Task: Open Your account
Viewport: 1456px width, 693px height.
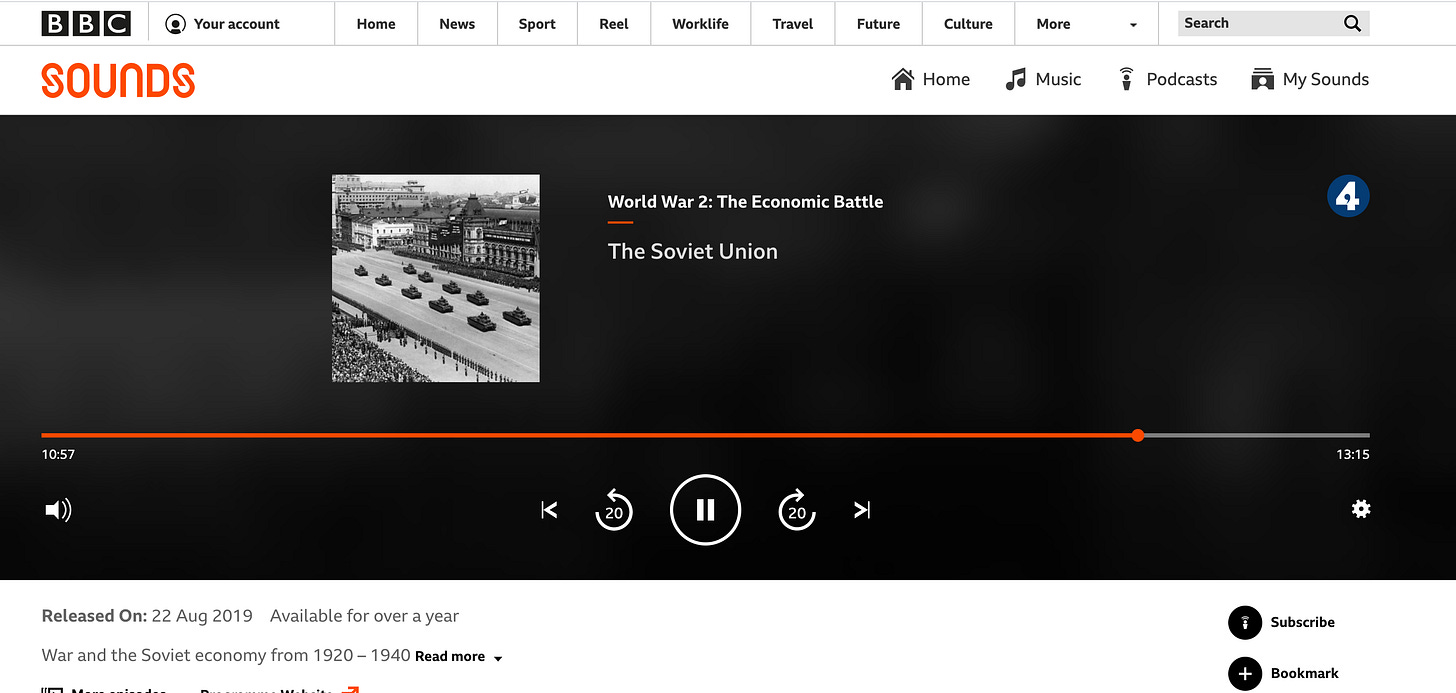Action: pos(223,24)
